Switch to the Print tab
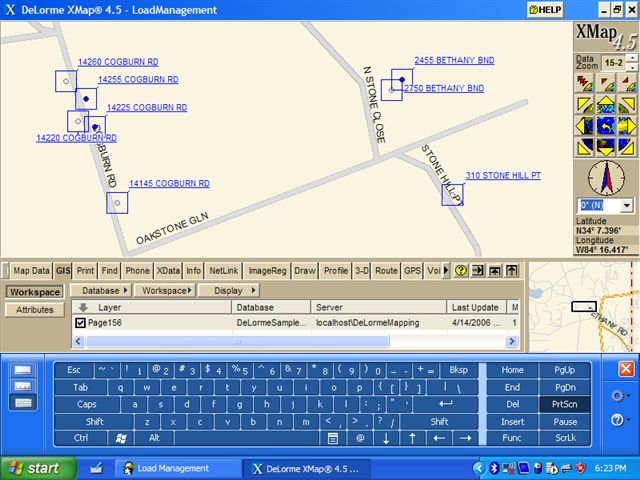Screen dimensions: 640x480 (x=85, y=271)
